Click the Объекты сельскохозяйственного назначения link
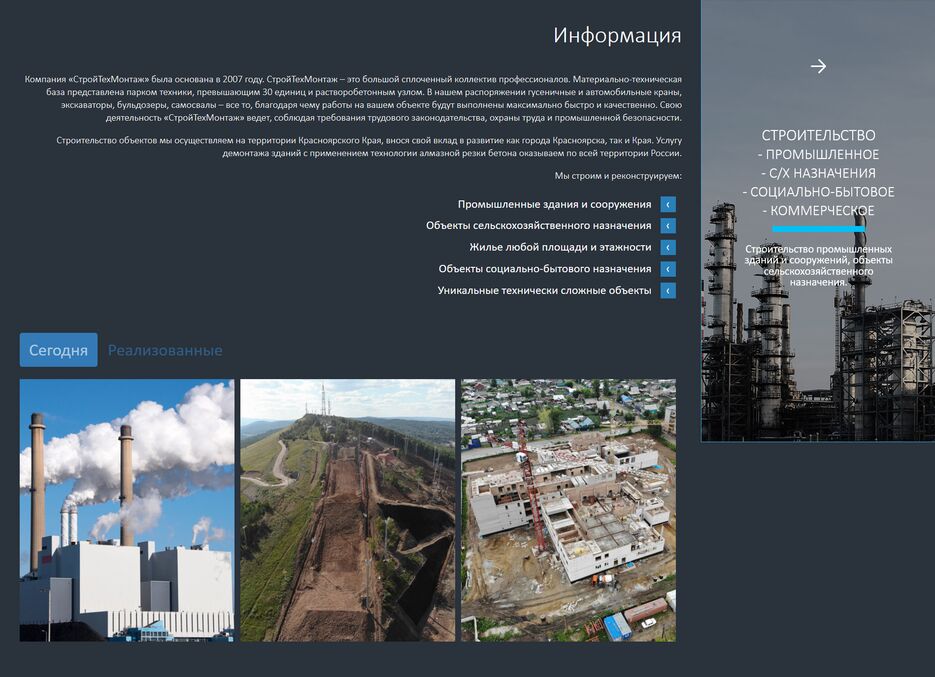Viewport: 935px width, 677px height. [x=538, y=226]
